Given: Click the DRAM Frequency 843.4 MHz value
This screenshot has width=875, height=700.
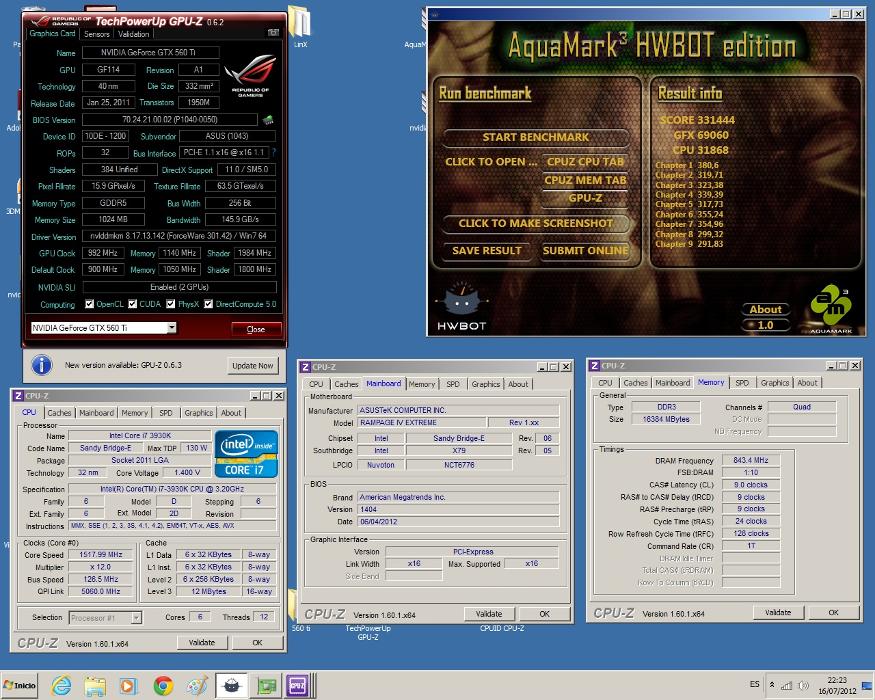Looking at the screenshot, I should 751,461.
